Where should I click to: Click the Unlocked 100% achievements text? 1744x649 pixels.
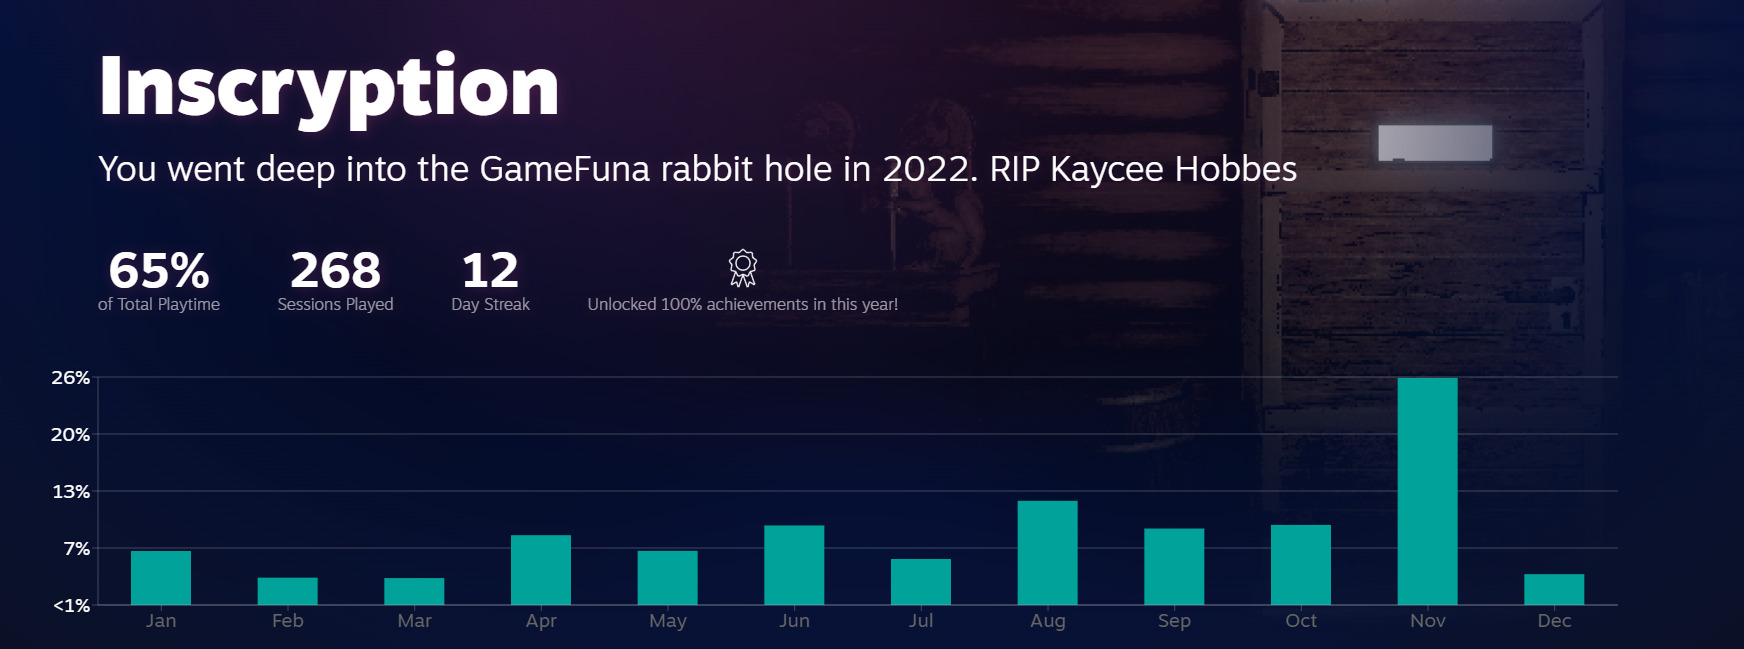click(742, 304)
